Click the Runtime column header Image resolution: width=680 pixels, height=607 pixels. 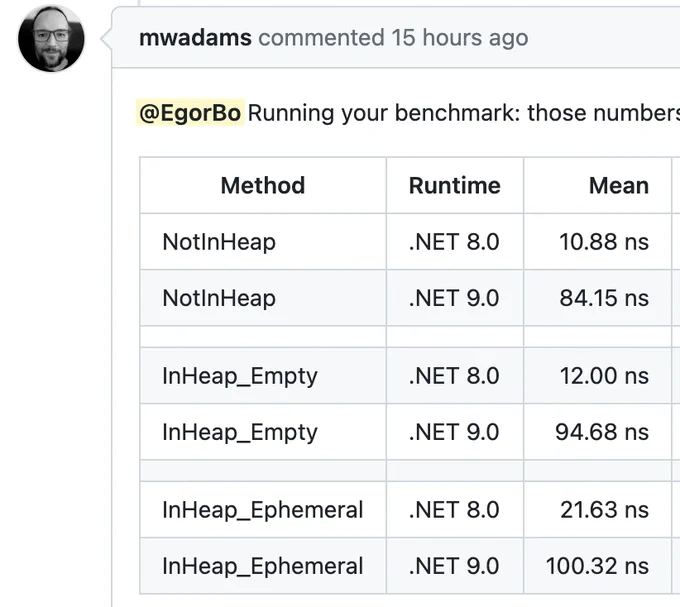(x=454, y=186)
